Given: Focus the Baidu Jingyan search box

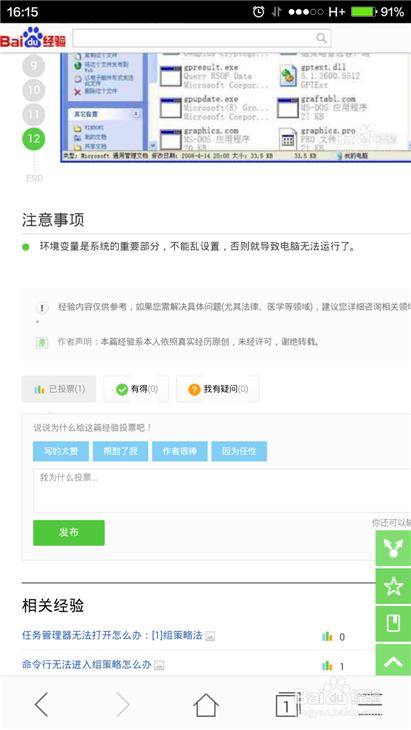Looking at the screenshot, I should pyautogui.click(x=202, y=38).
